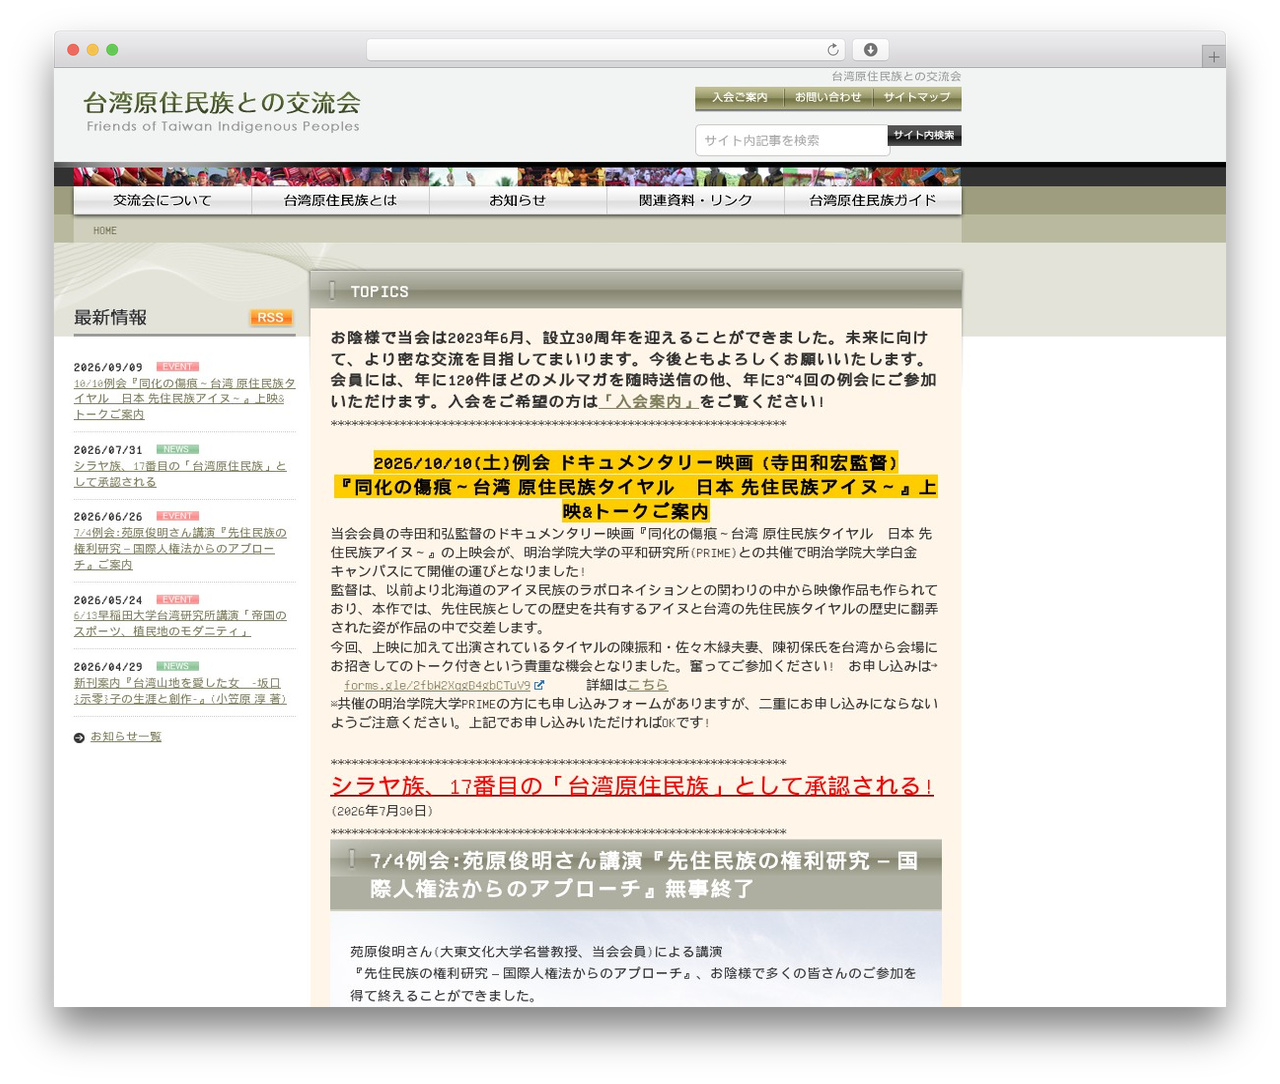Click the browser address bar

click(x=606, y=50)
